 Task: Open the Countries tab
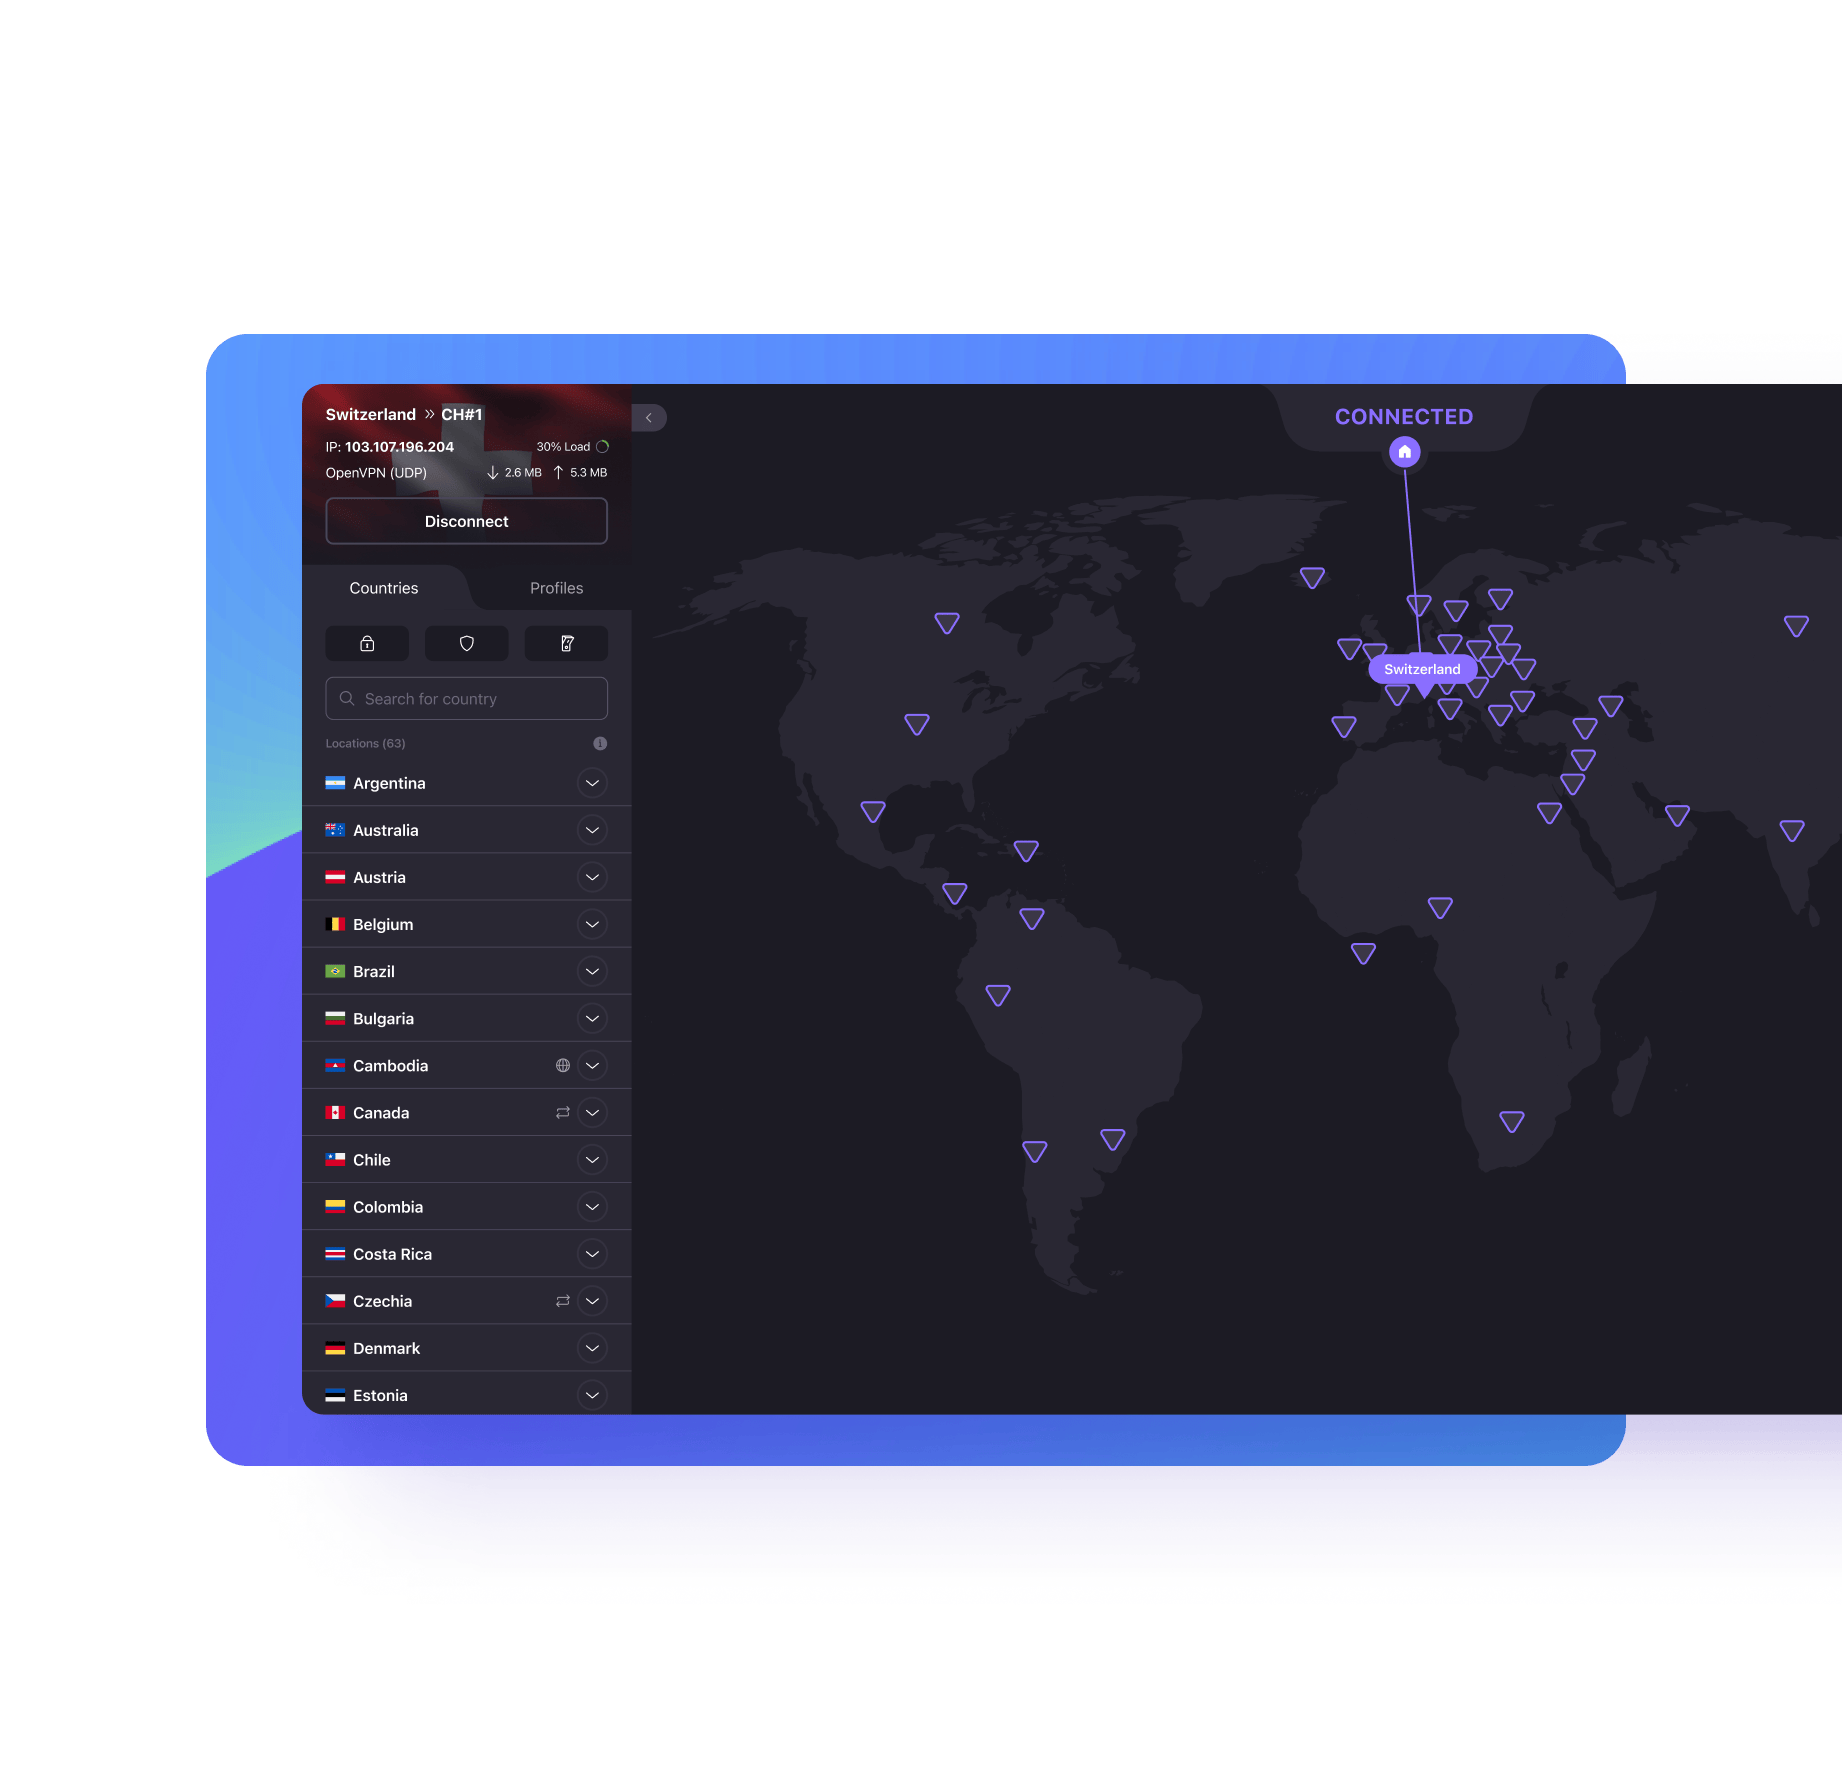383,588
